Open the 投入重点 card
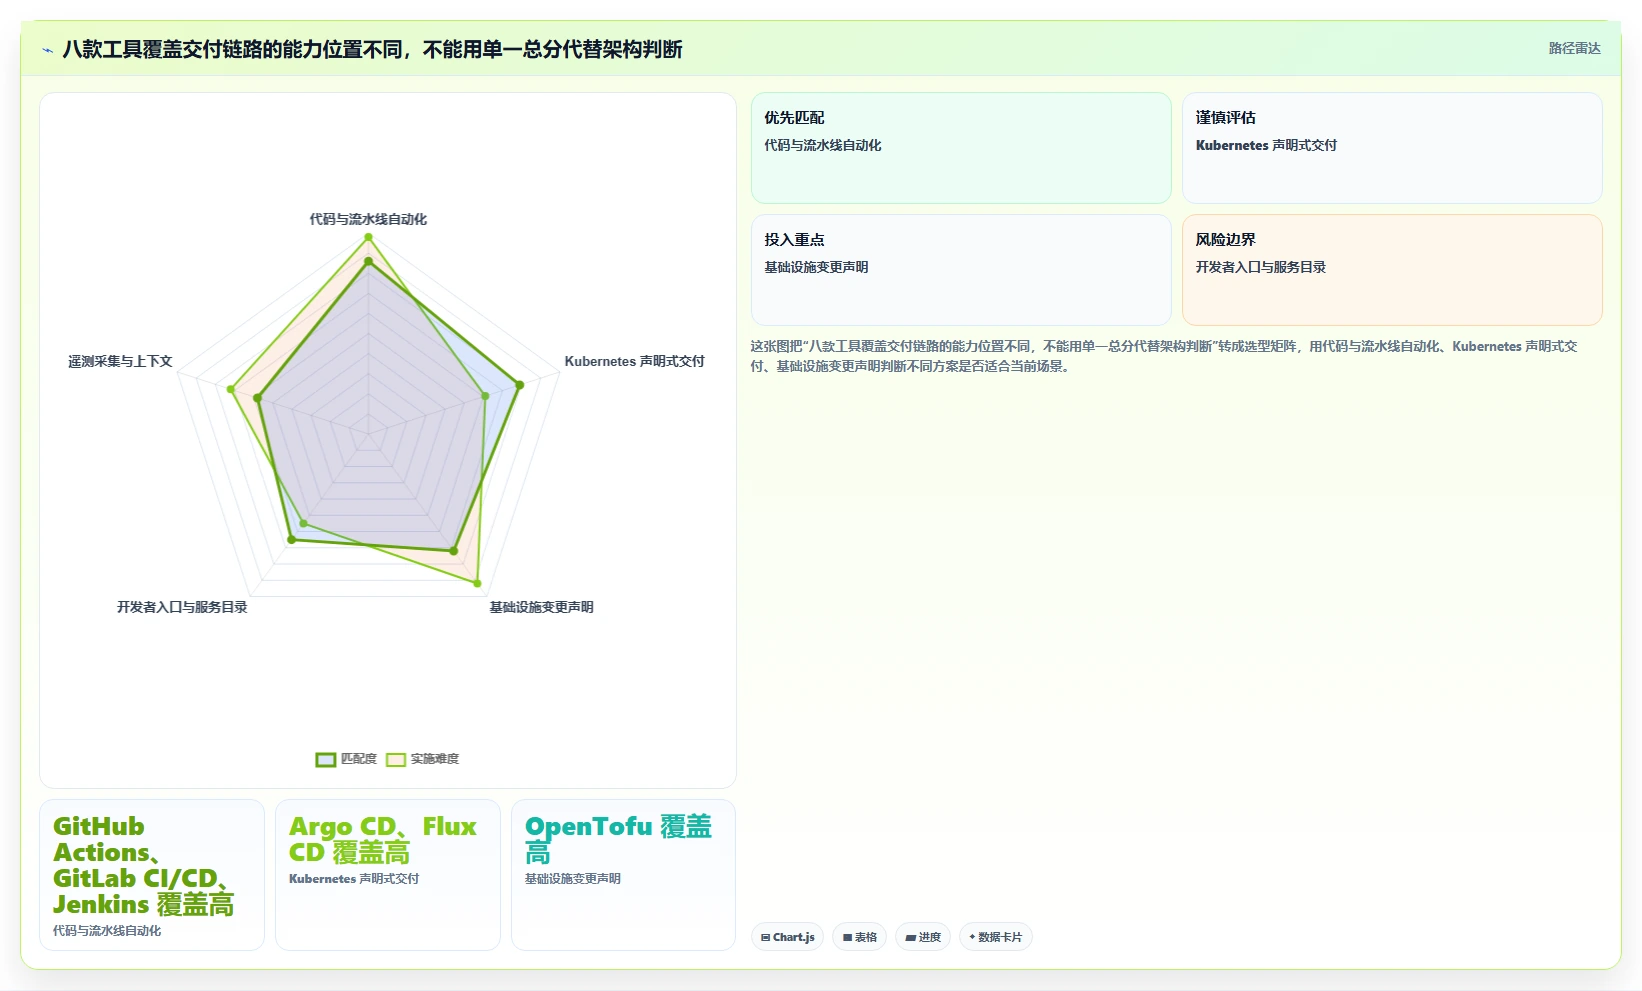The height and width of the screenshot is (991, 1642). pyautogui.click(x=961, y=270)
